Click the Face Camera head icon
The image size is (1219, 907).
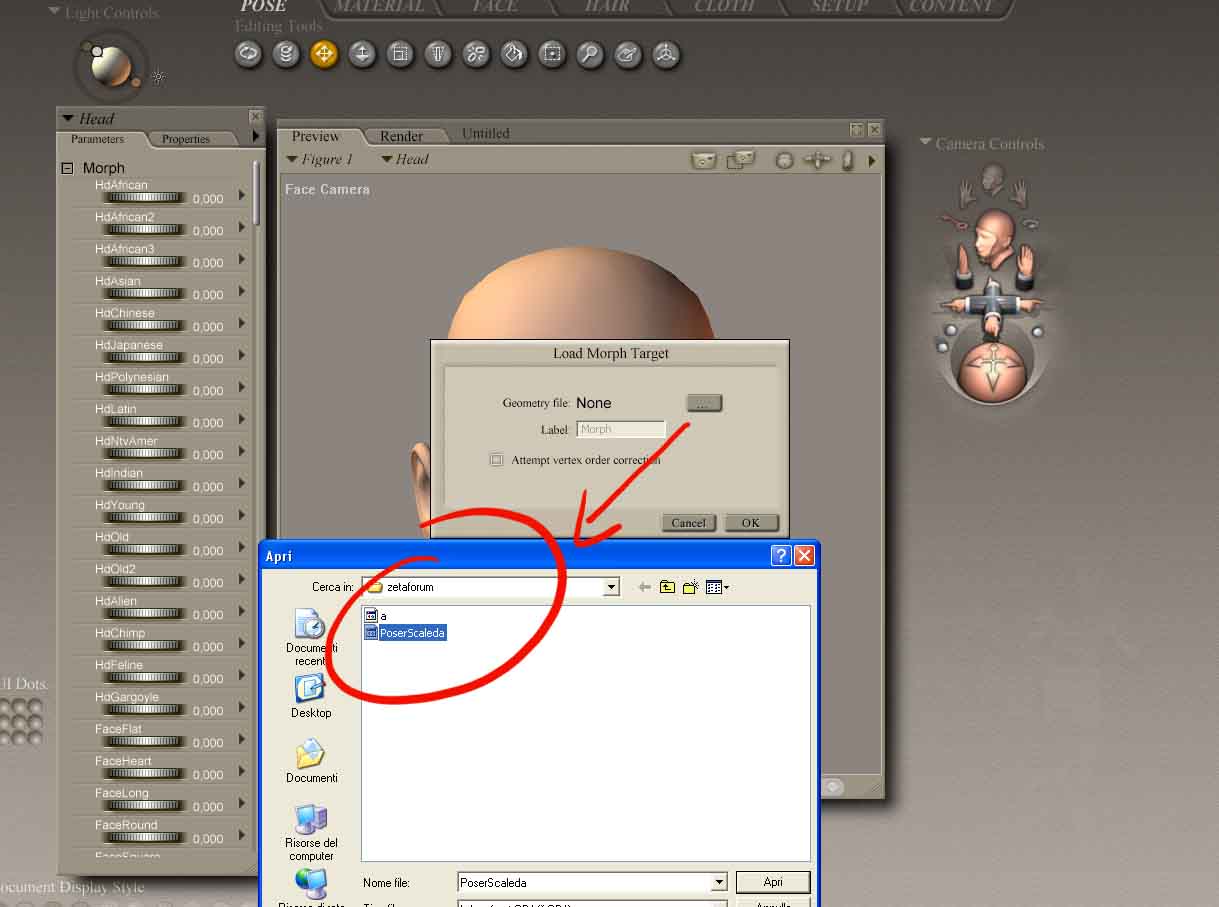pos(992,179)
